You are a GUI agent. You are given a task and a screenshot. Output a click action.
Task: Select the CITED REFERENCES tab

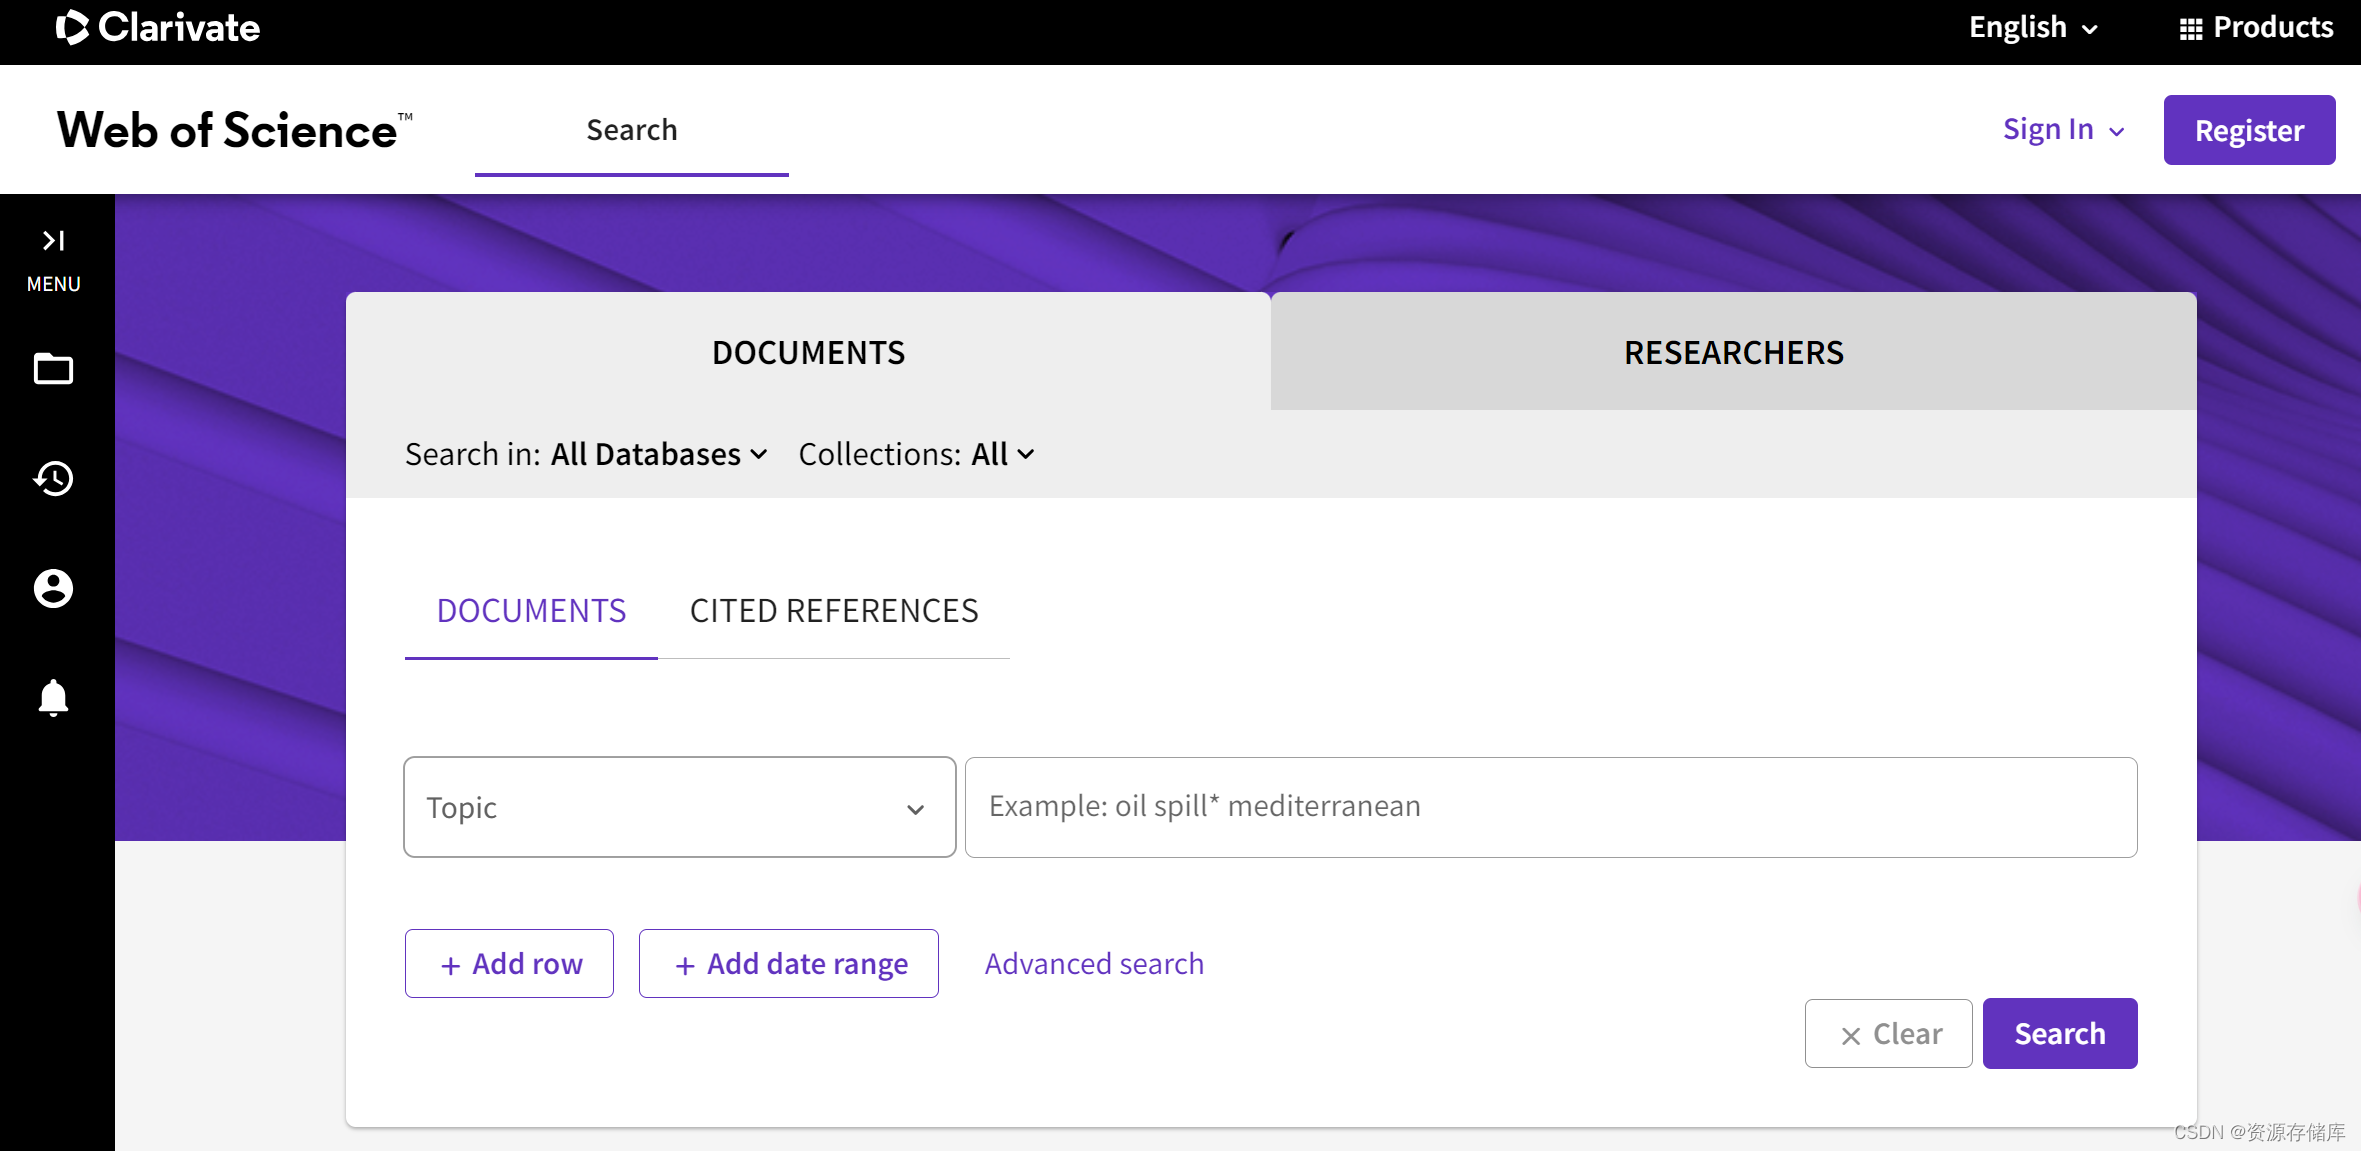[x=833, y=610]
